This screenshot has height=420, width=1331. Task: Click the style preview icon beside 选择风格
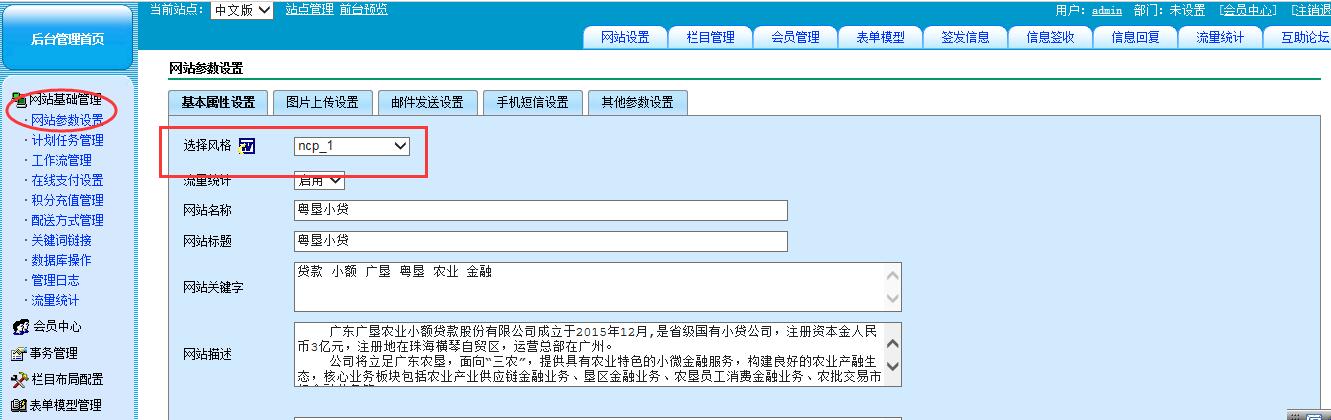coord(247,146)
